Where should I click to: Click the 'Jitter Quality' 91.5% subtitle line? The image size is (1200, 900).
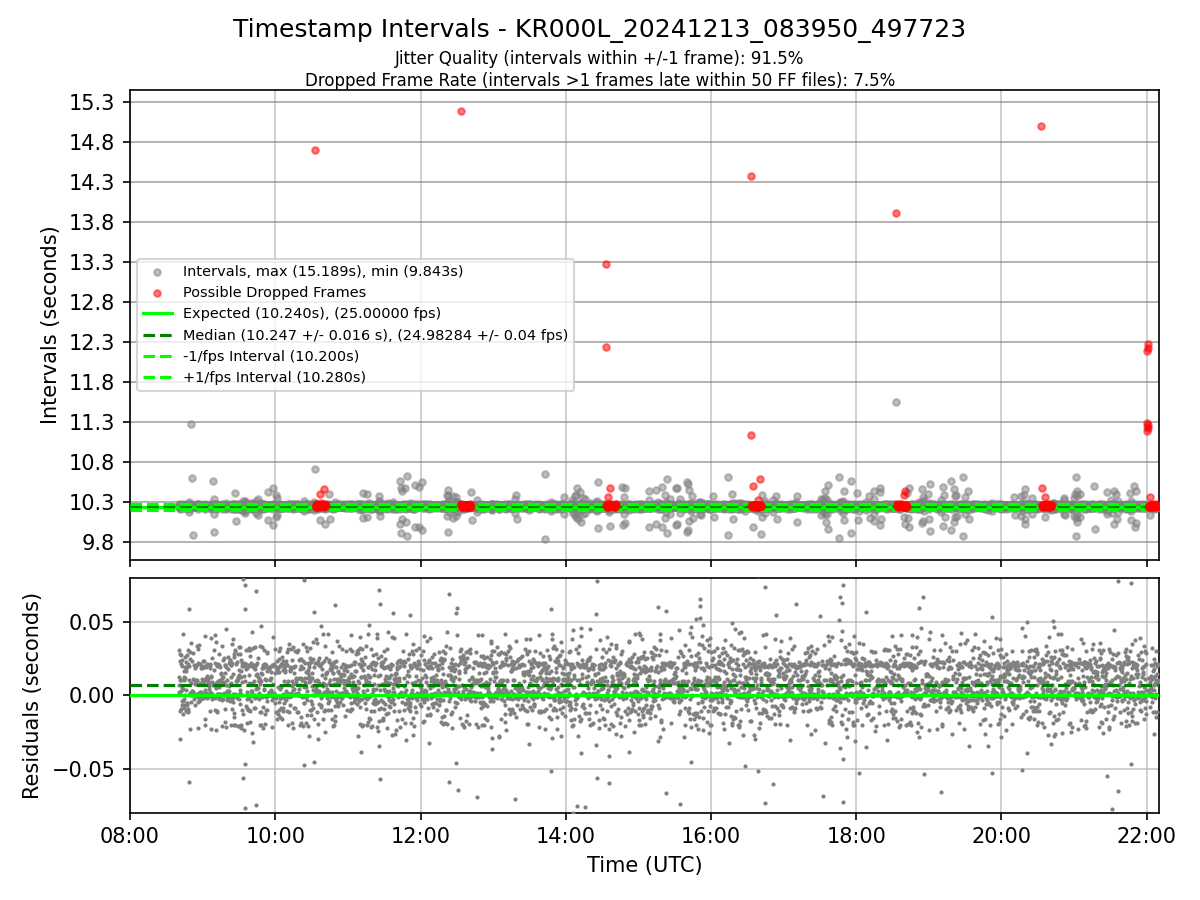[x=599, y=58]
